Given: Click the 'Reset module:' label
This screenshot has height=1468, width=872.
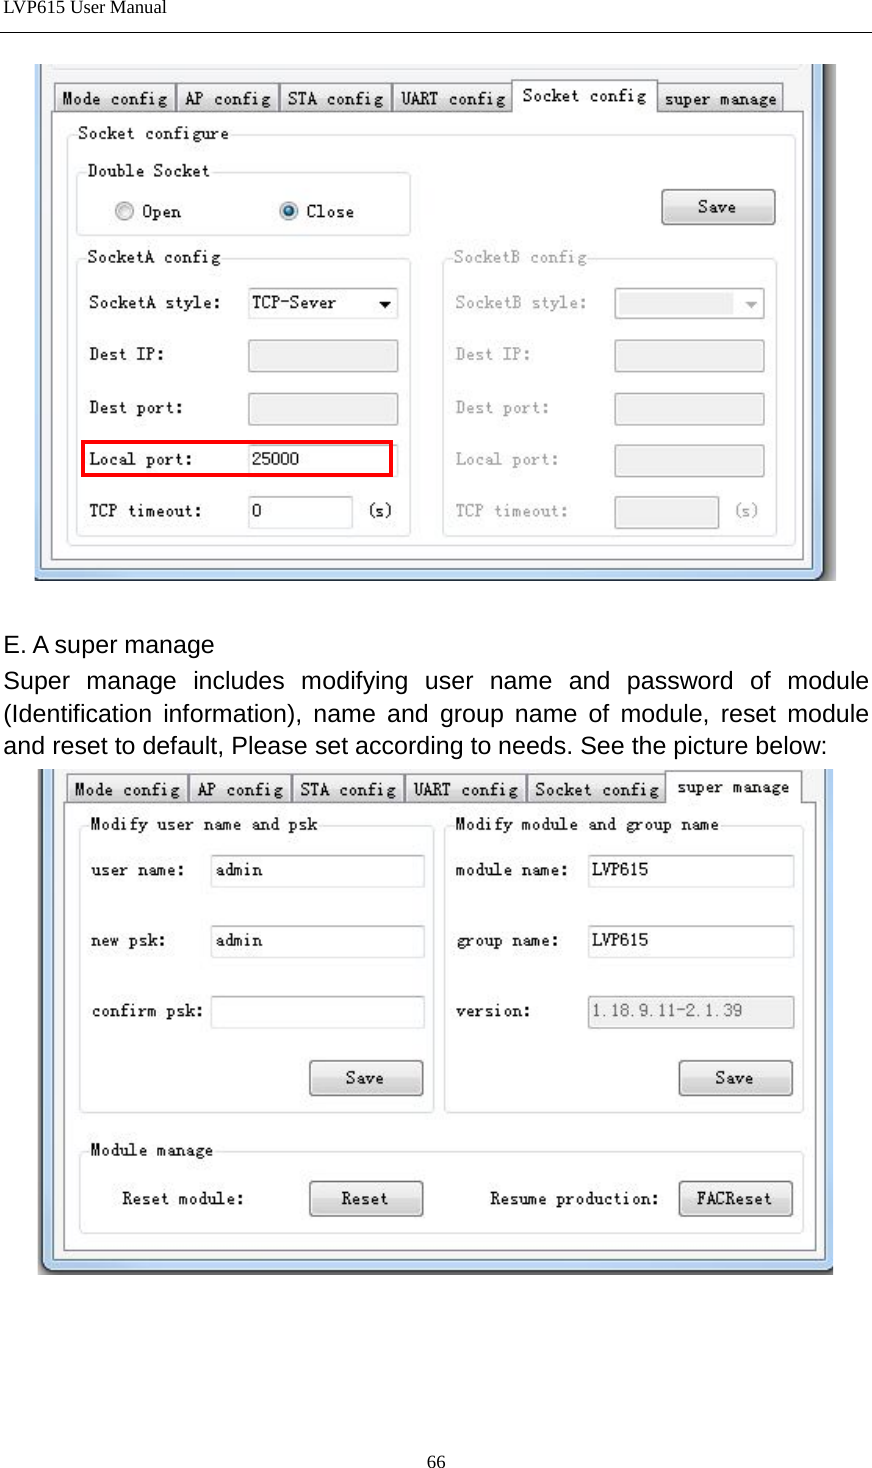Looking at the screenshot, I should pyautogui.click(x=183, y=1198).
